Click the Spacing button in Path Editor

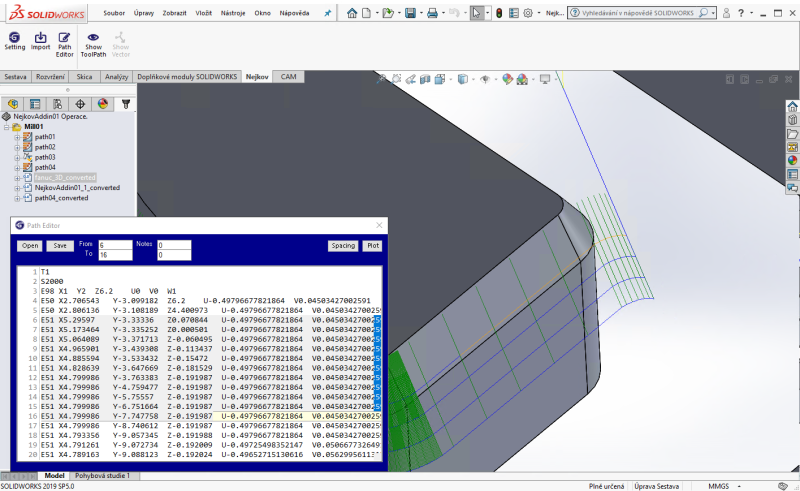click(x=343, y=245)
